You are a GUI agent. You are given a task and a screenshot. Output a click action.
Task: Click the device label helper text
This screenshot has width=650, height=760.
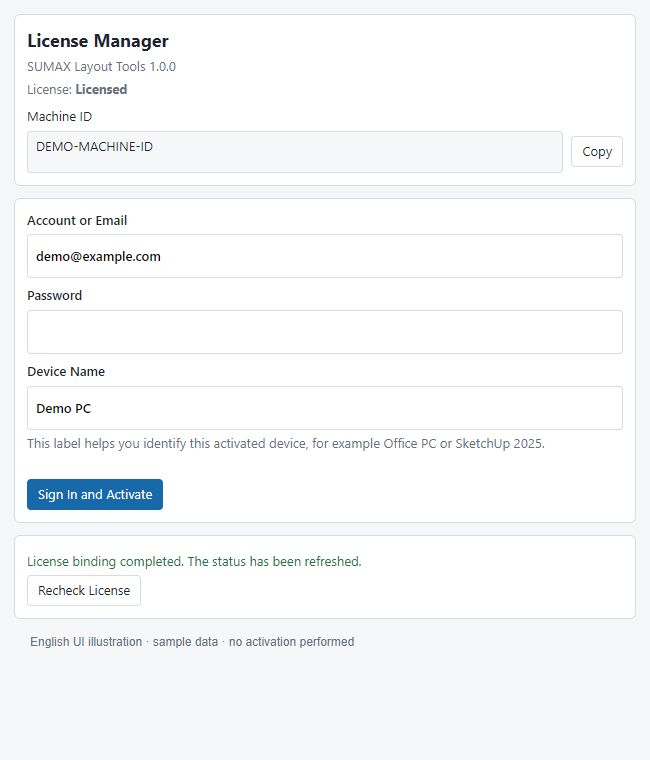(x=286, y=443)
